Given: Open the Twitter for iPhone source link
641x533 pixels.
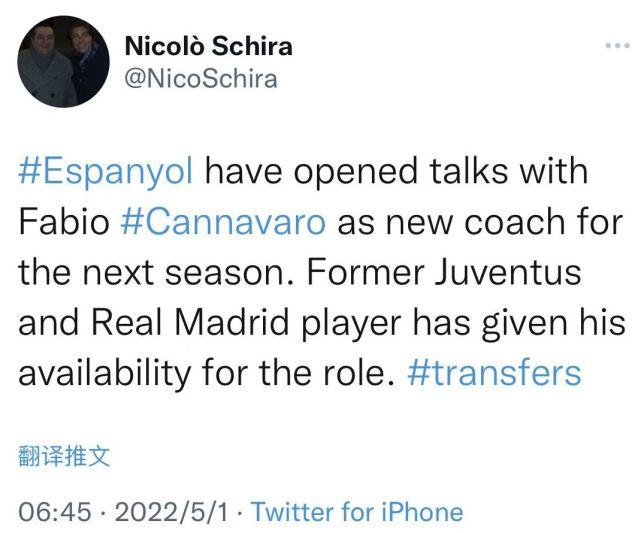Looking at the screenshot, I should pyautogui.click(x=357, y=513).
